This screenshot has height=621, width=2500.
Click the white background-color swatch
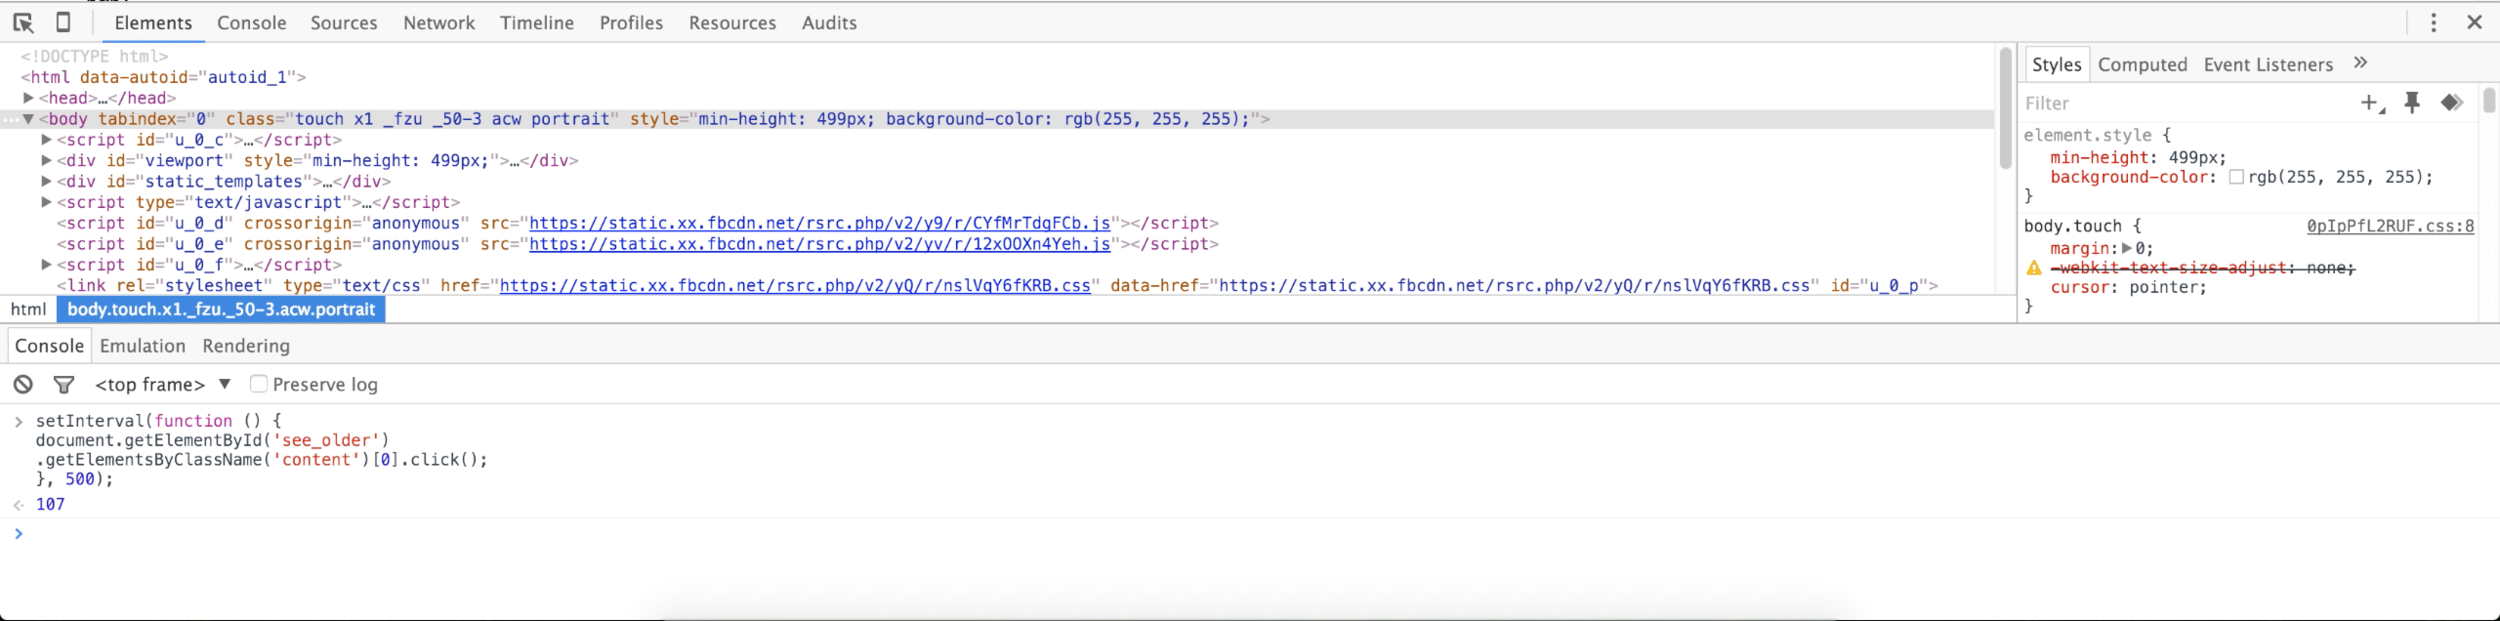pos(2237,177)
